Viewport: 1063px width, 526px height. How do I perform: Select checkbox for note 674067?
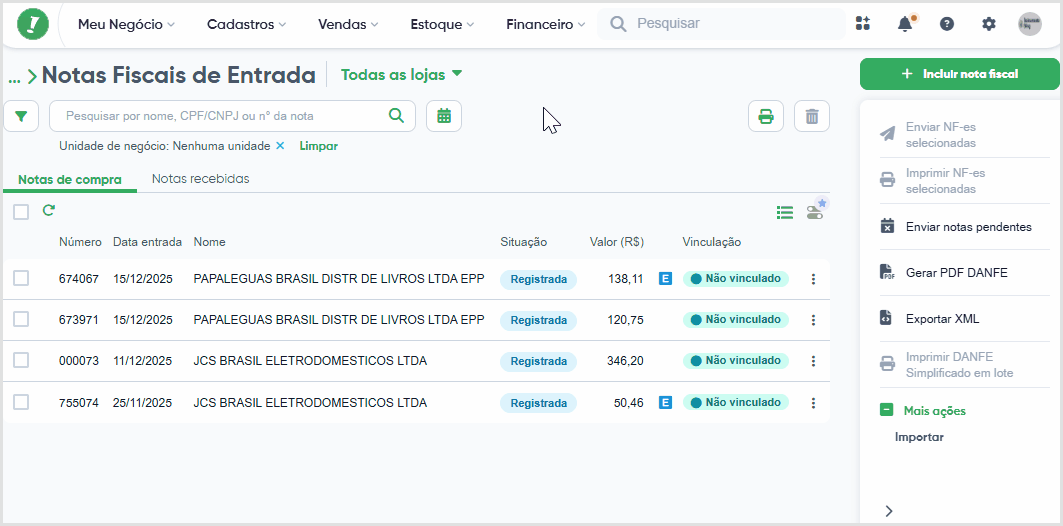point(21,278)
